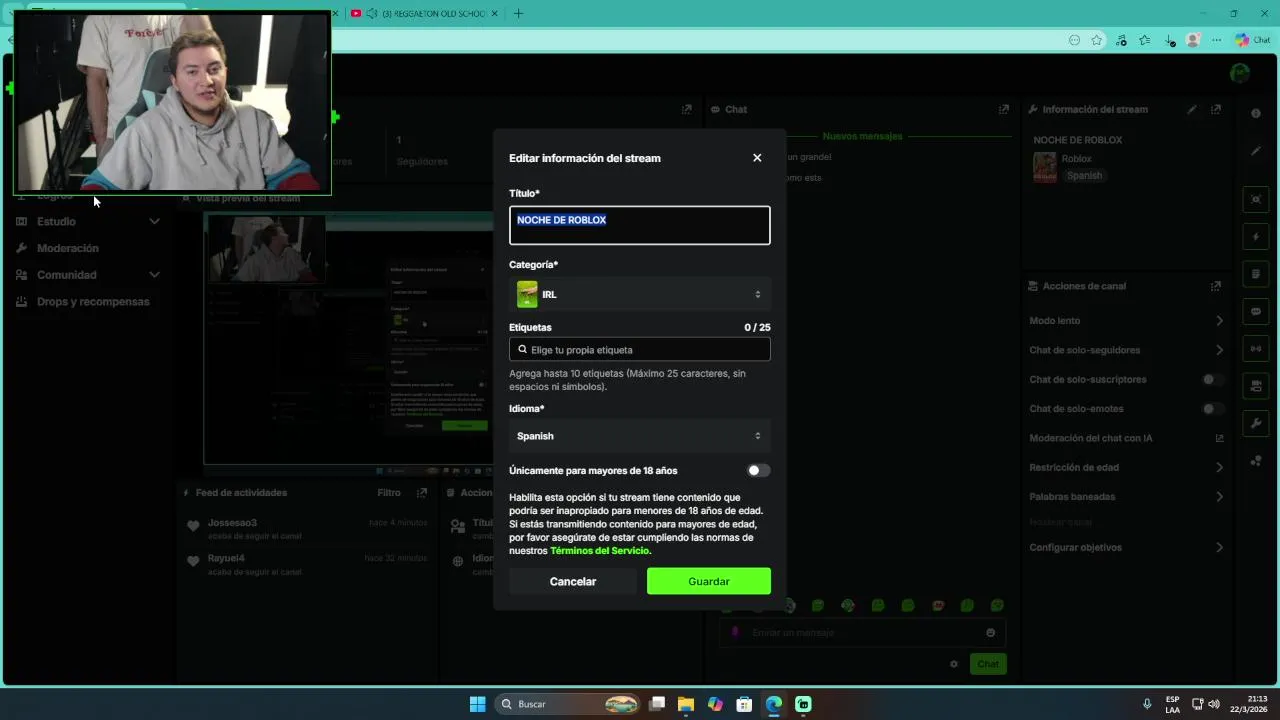
Task: Switch to the REGGAETON OLD SCHOOL browser tab
Action: (x=425, y=14)
